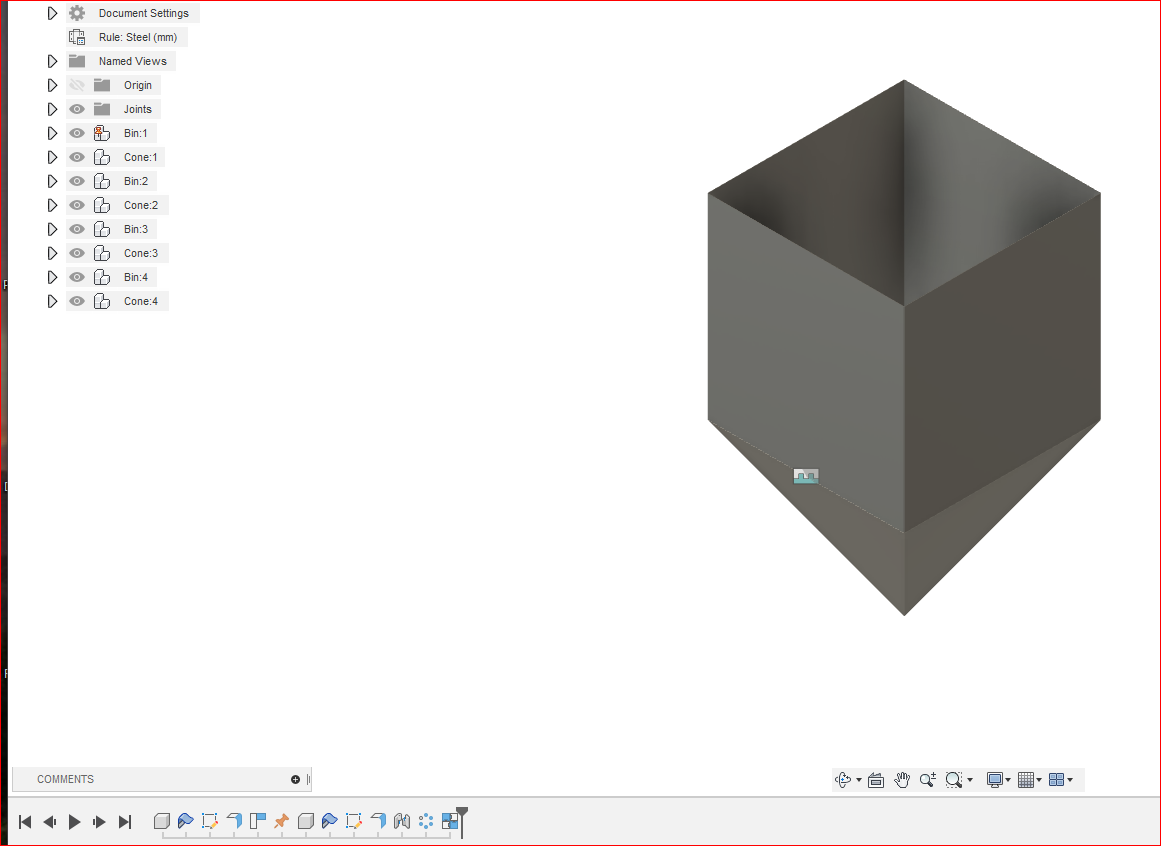This screenshot has width=1161, height=846.
Task: Click the timeline position marker handle
Action: [462, 813]
